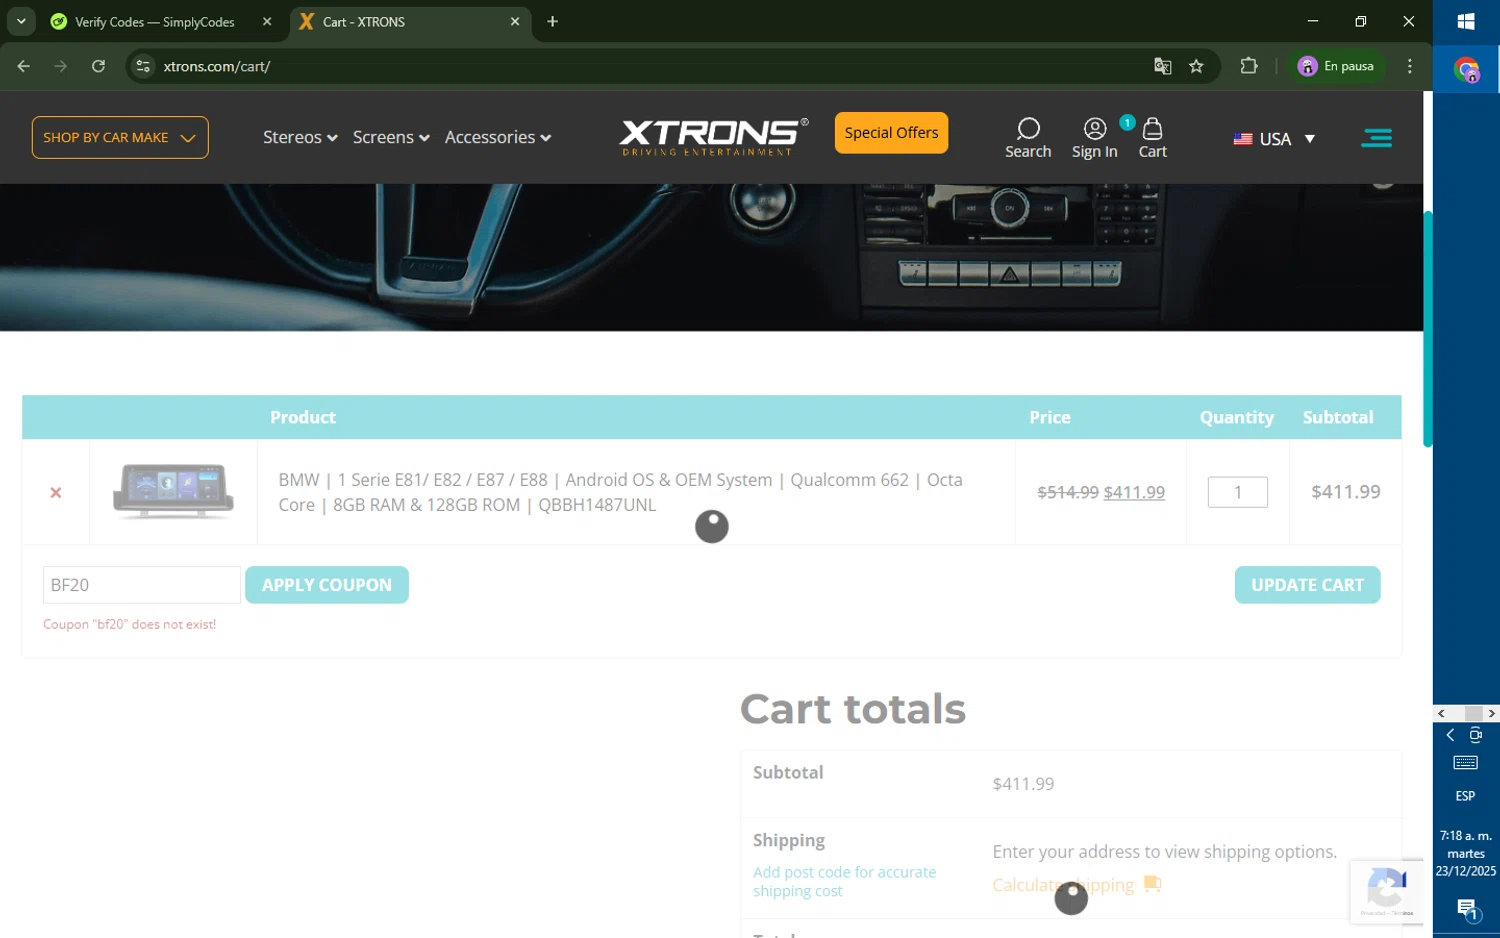This screenshot has width=1500, height=938.
Task: Click the taskbar scroll right arrow
Action: (1491, 713)
